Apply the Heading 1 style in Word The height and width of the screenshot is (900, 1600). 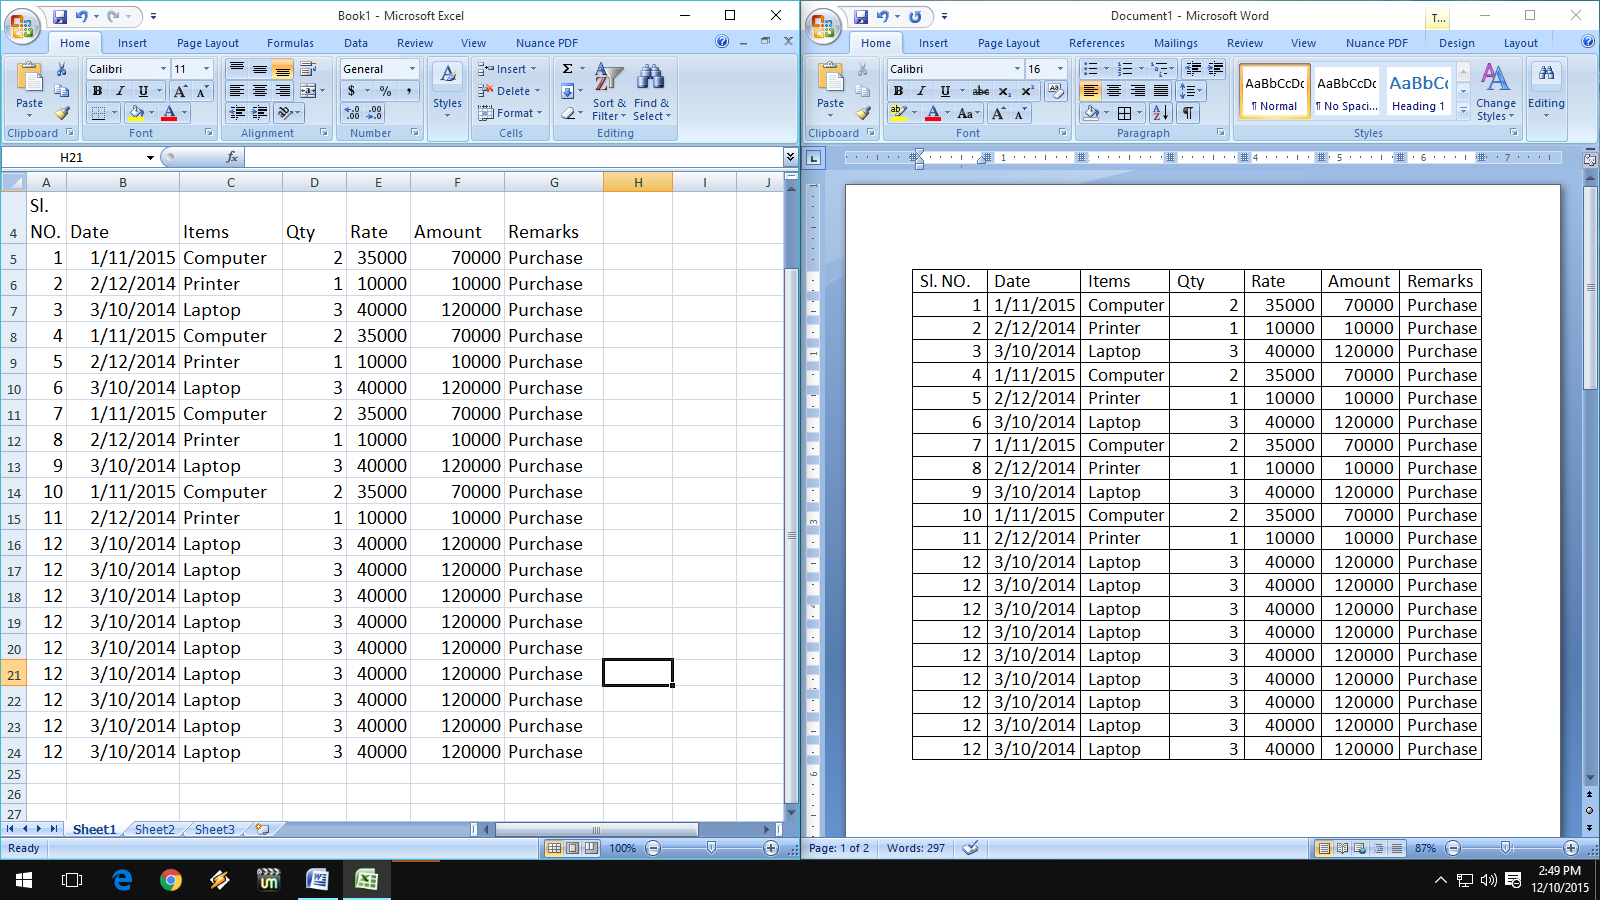tap(1418, 90)
